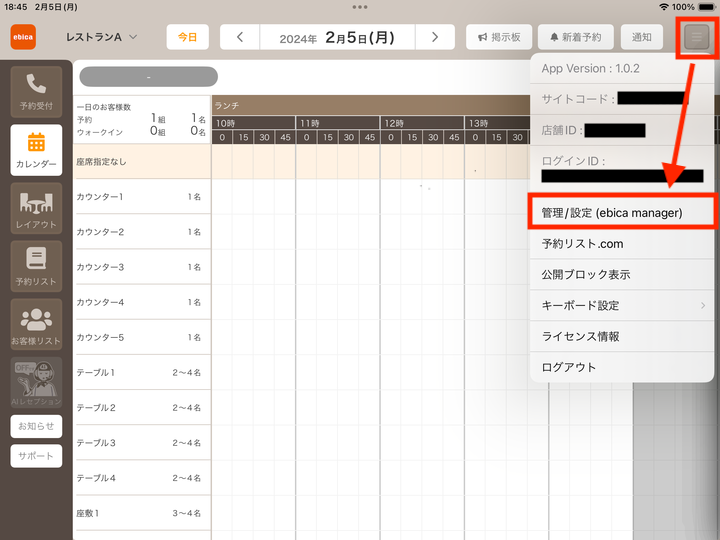
Task: Select the テーブル1 seat row
Action: click(x=142, y=372)
